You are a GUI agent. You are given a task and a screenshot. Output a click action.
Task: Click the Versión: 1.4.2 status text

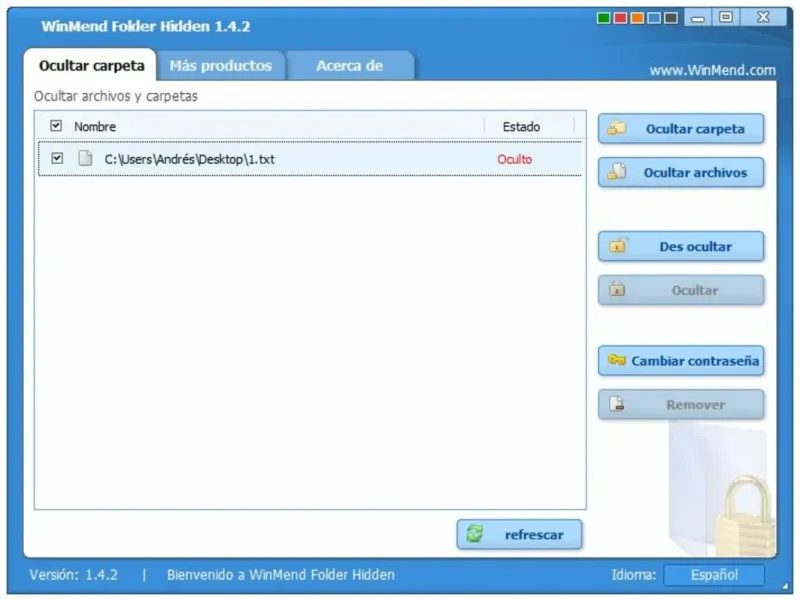(x=73, y=575)
